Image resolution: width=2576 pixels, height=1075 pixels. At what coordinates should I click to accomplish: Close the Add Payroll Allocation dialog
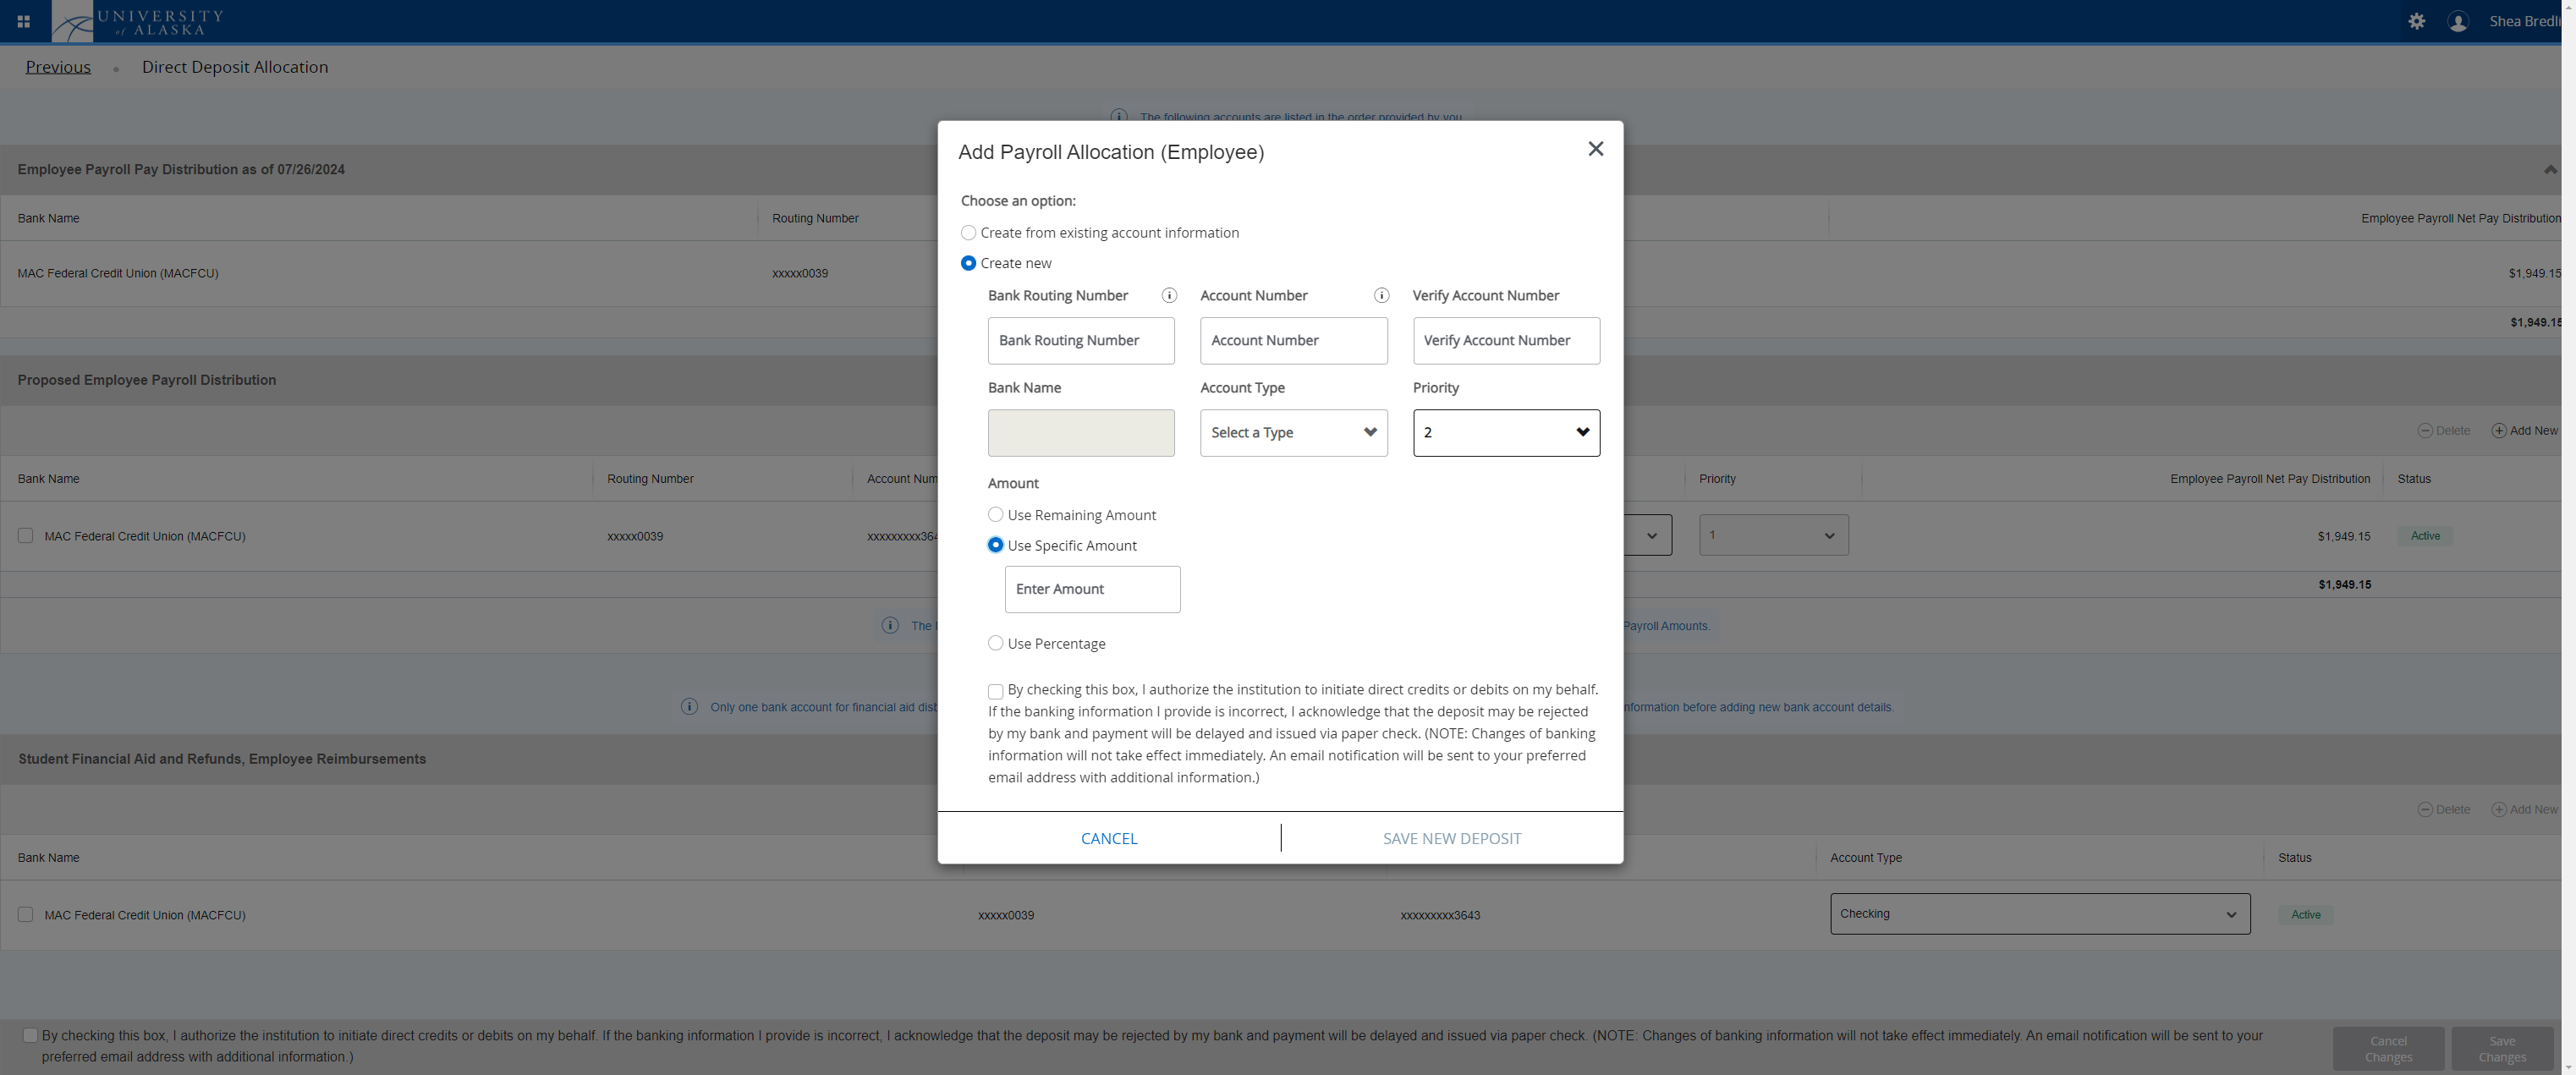[x=1595, y=149]
